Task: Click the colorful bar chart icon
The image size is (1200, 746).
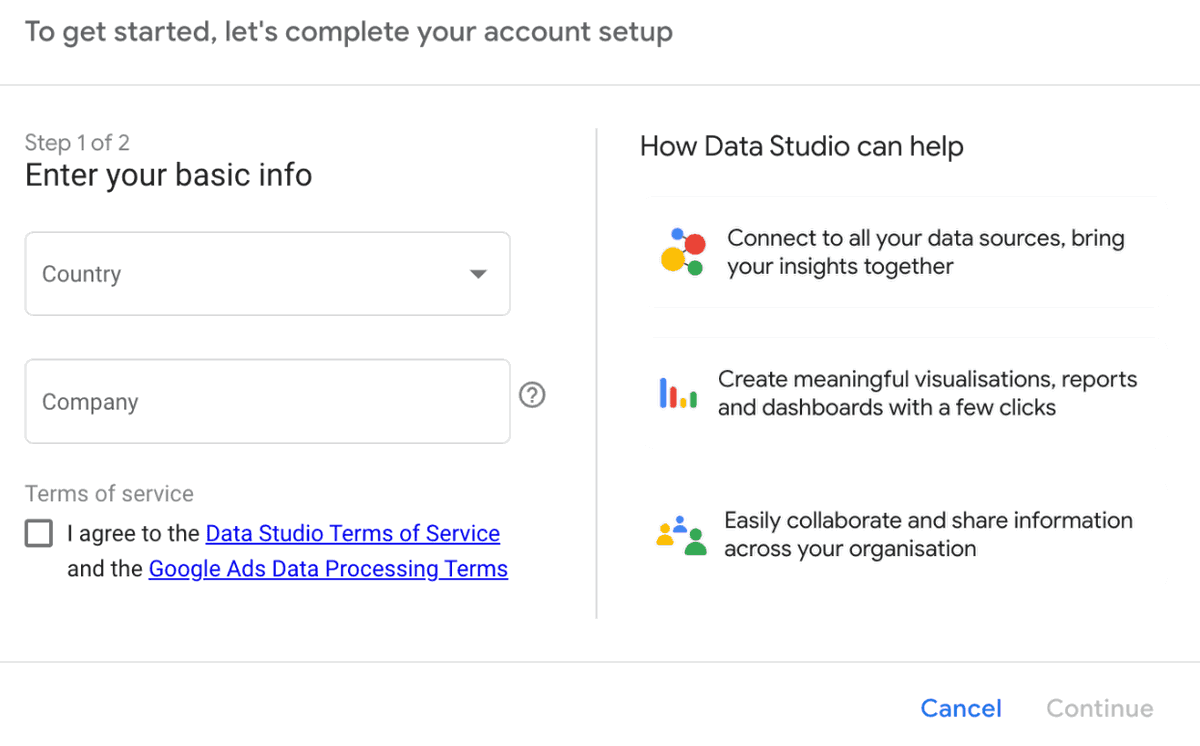Action: (x=678, y=394)
